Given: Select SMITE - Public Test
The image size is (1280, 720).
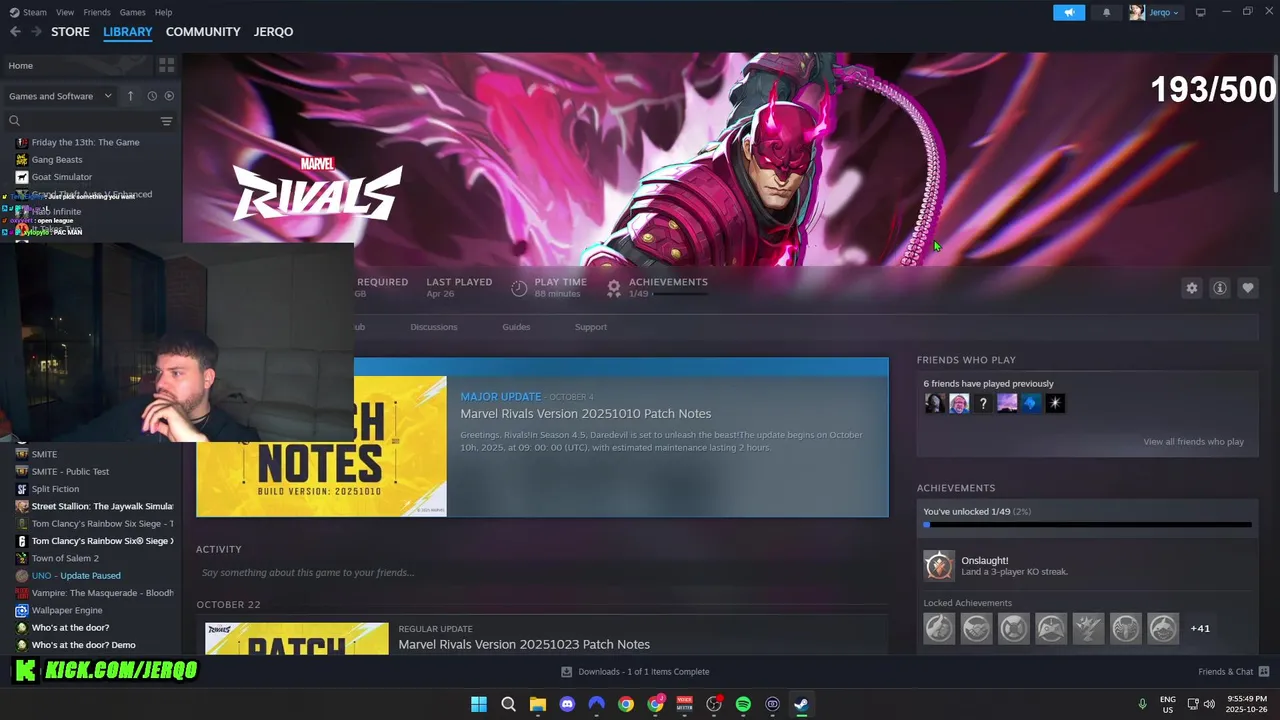Looking at the screenshot, I should pos(70,471).
